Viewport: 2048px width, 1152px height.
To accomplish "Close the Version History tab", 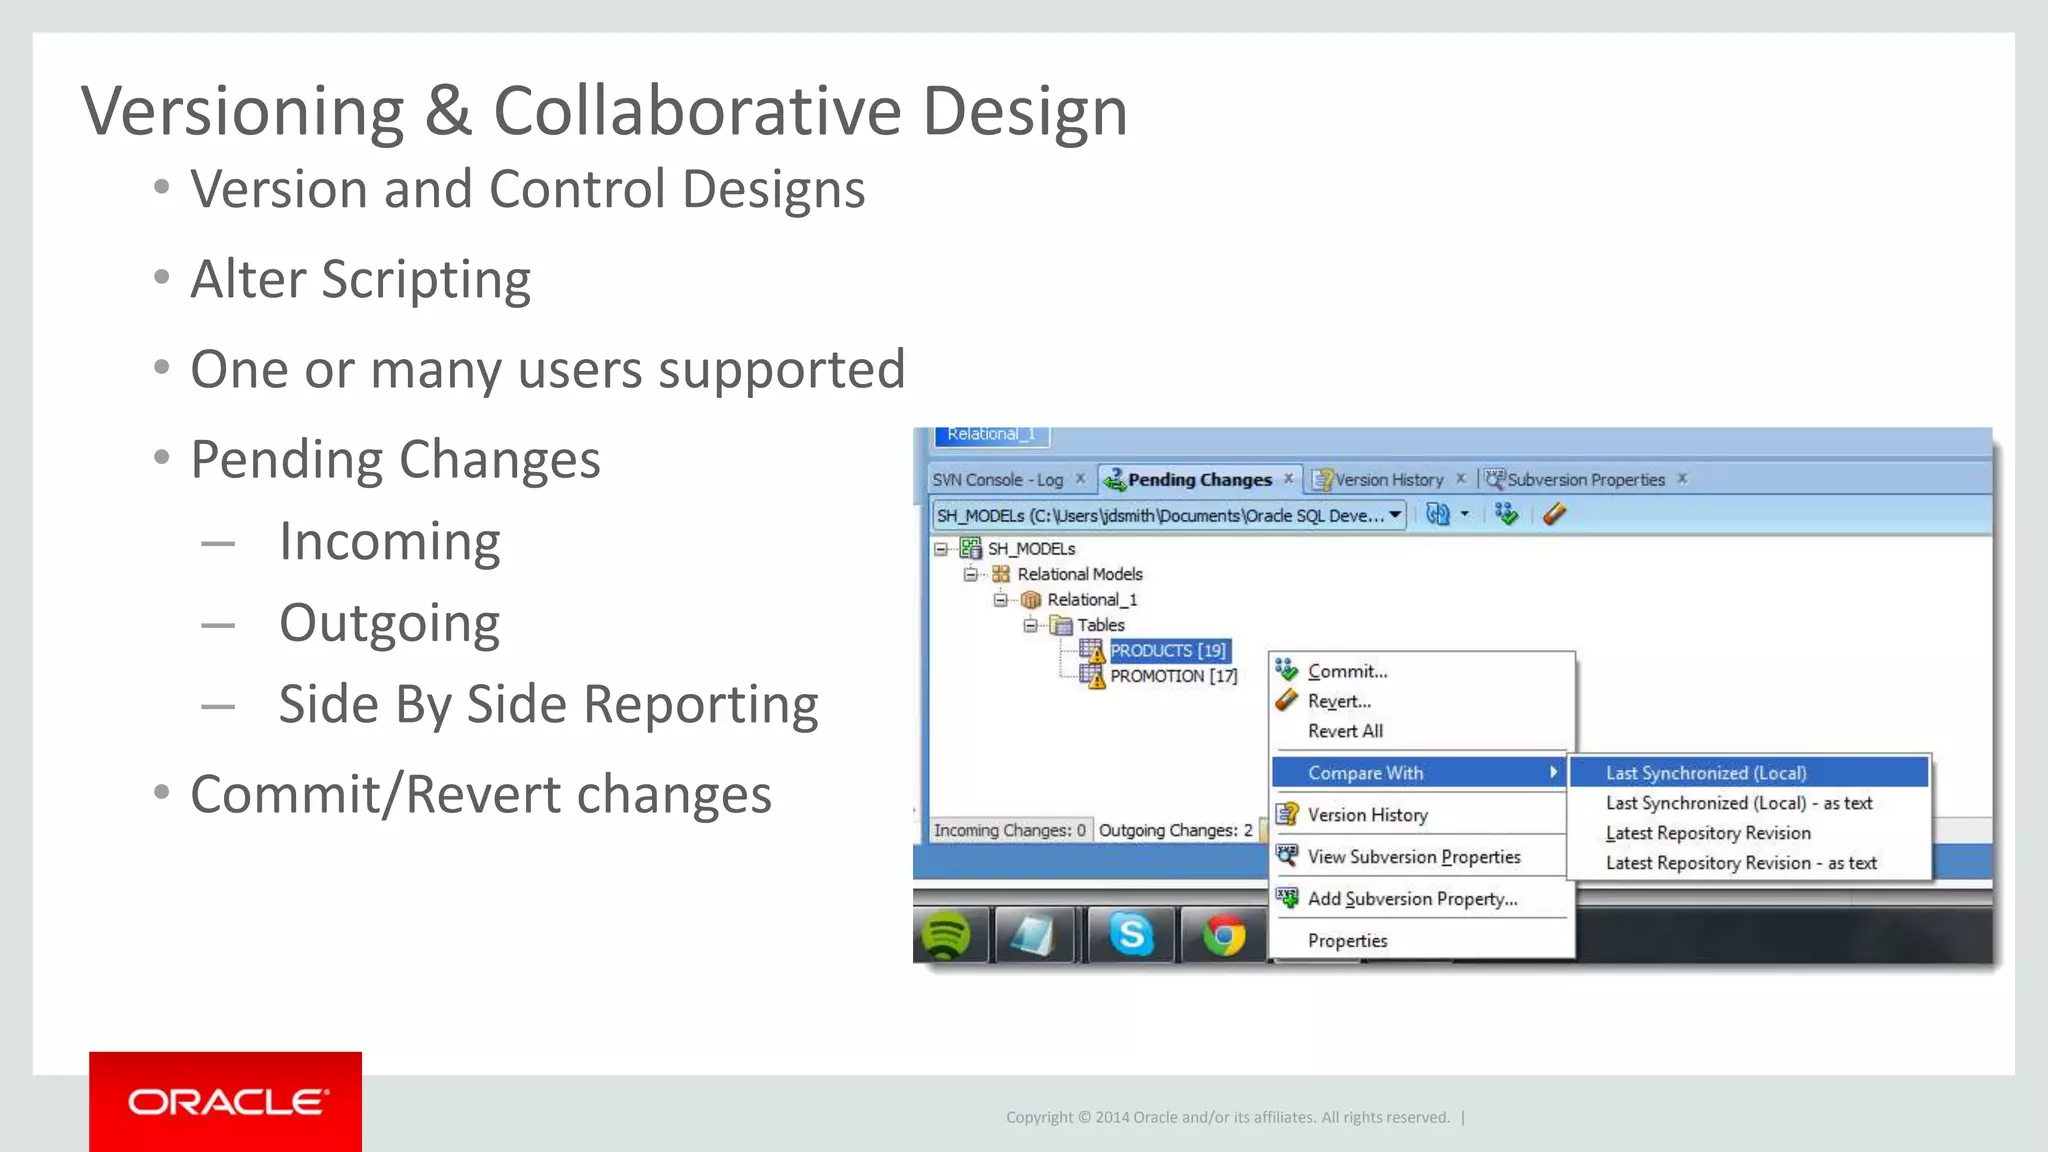I will 1461,479.
